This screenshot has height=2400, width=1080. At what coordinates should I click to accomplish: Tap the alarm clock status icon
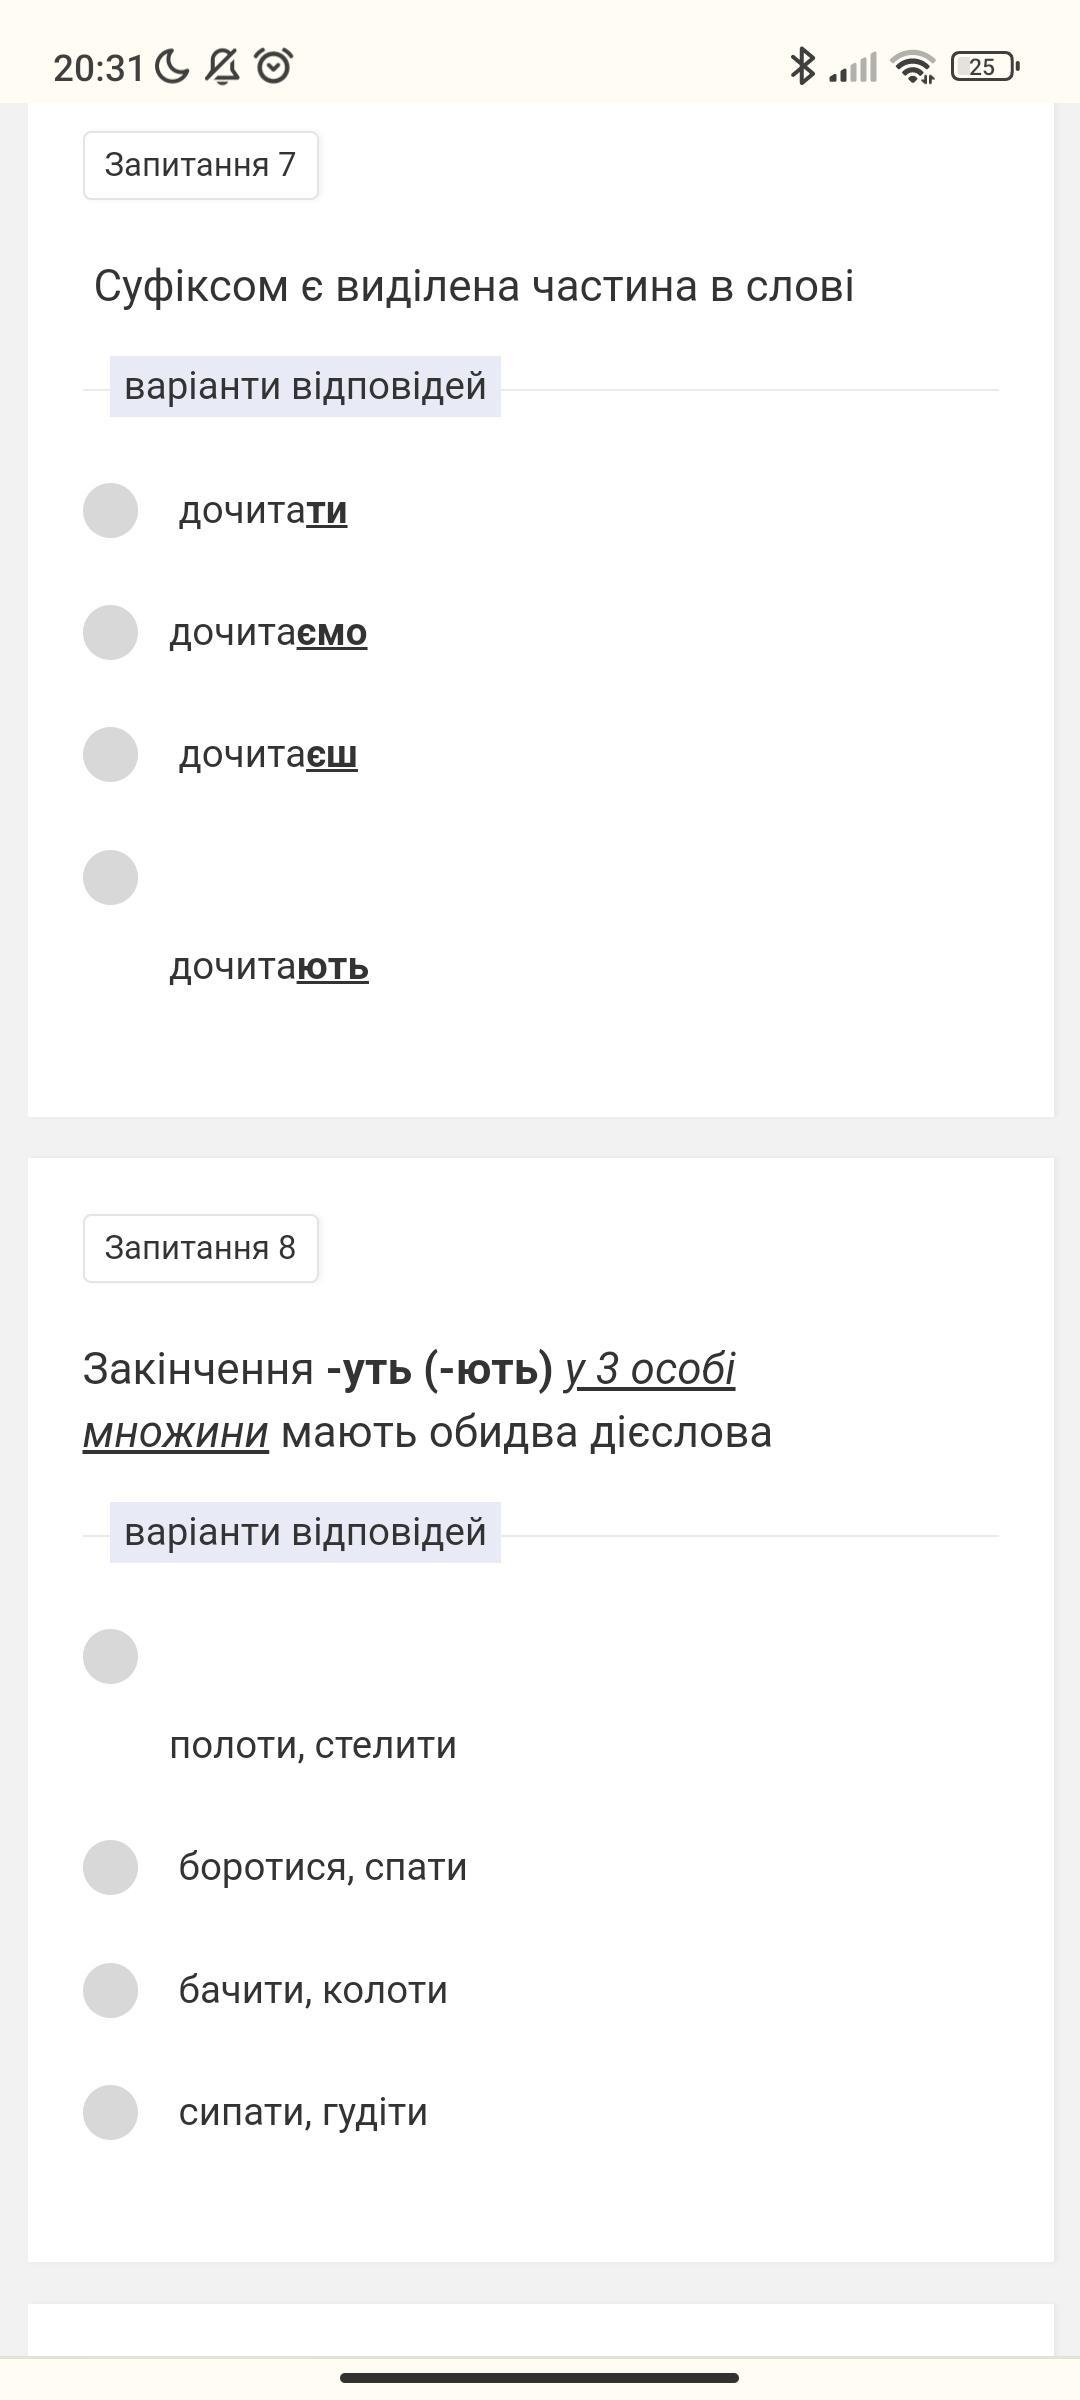point(273,67)
